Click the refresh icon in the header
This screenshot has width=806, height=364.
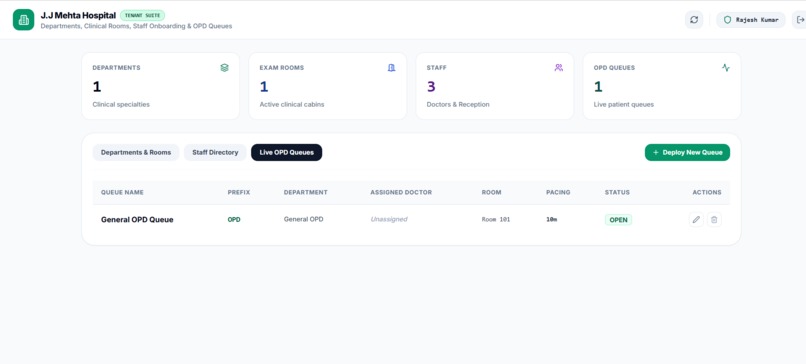(x=694, y=20)
